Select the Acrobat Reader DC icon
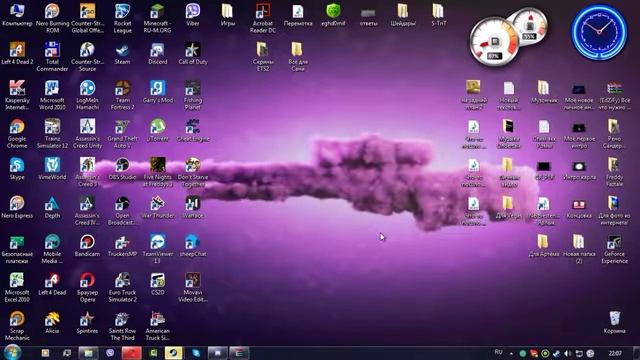The height and width of the screenshot is (360, 640). coord(263,18)
